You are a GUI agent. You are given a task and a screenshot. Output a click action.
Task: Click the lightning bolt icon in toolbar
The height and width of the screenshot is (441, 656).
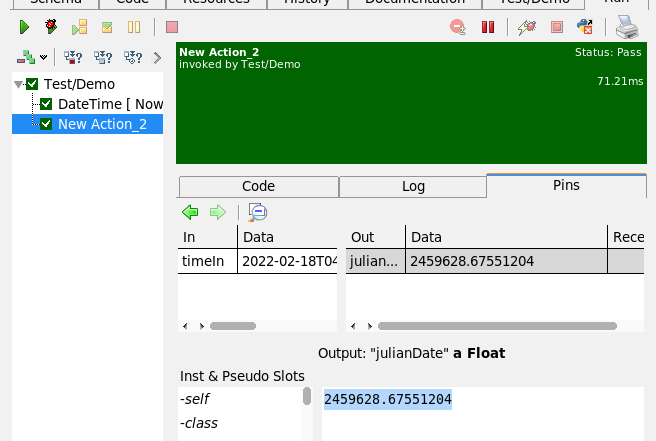[x=528, y=27]
